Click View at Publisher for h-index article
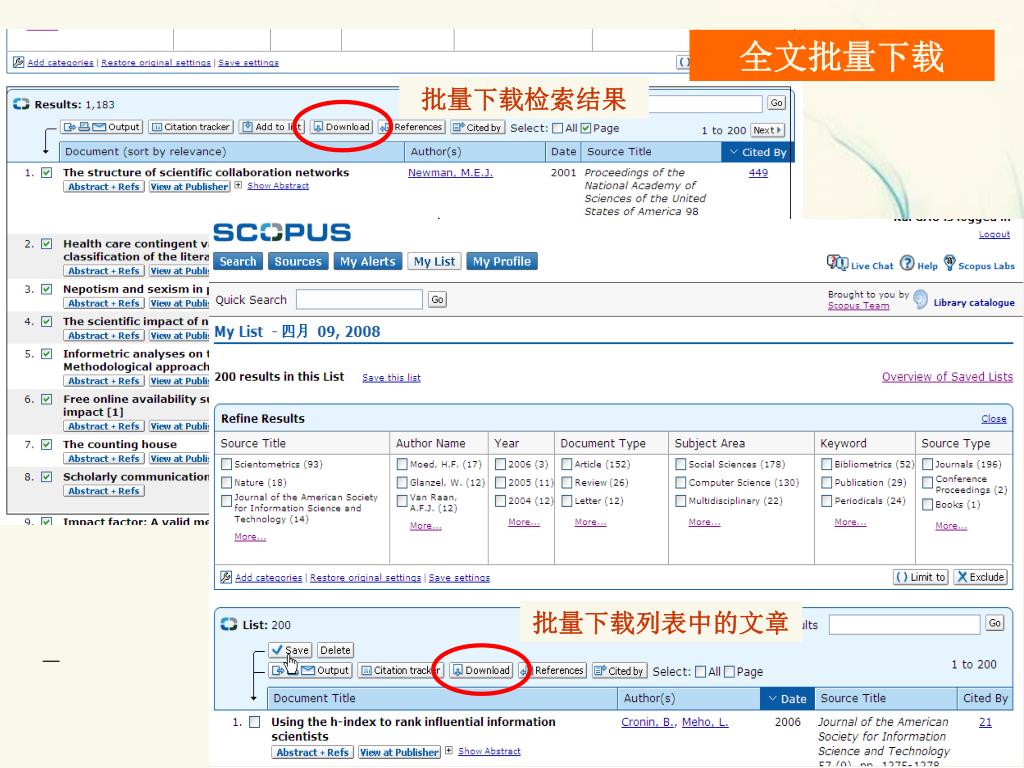 click(x=399, y=752)
